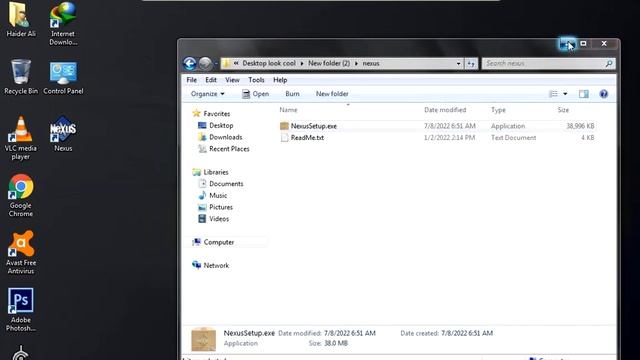
Task: Click the Burn toolbar button
Action: (292, 94)
